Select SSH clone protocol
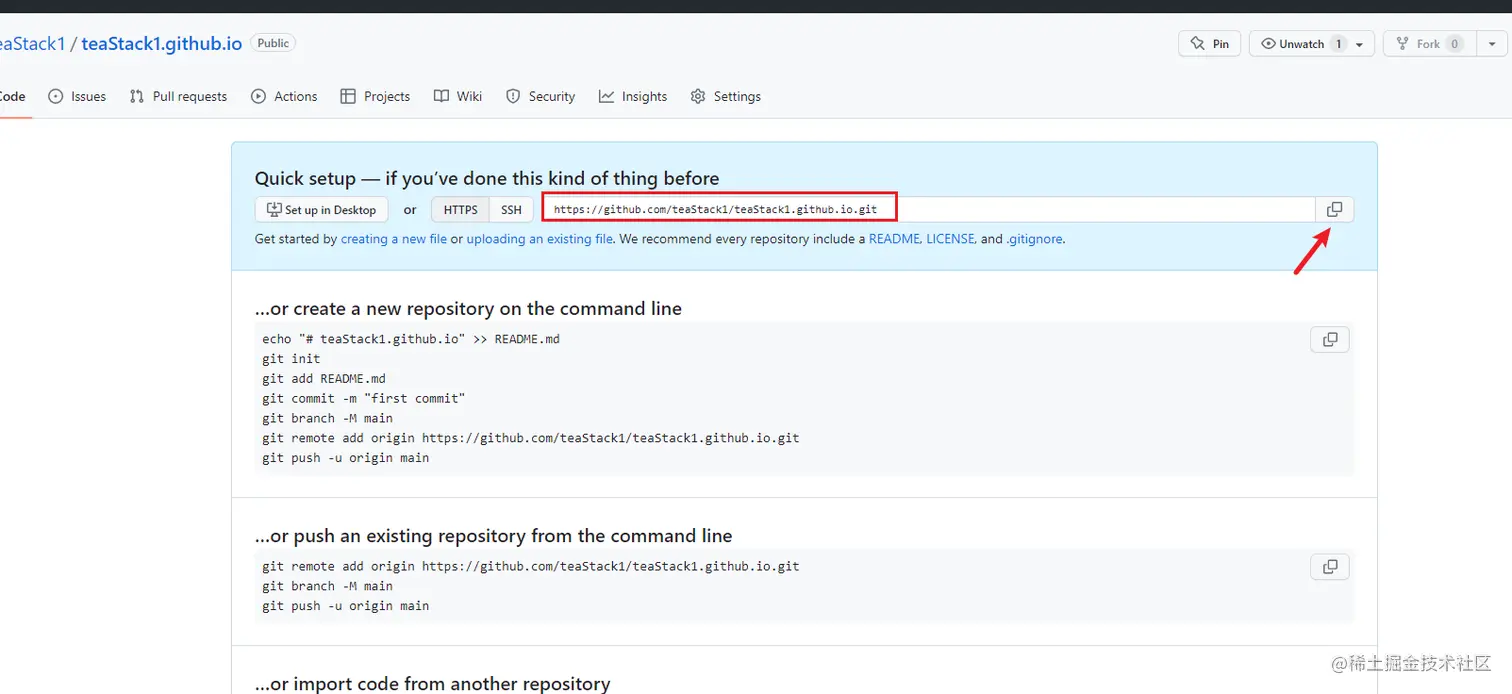The image size is (1512, 694). [x=511, y=210]
